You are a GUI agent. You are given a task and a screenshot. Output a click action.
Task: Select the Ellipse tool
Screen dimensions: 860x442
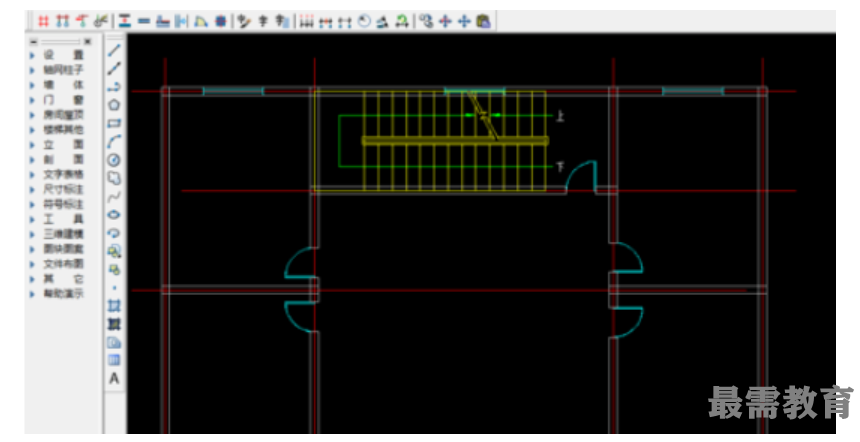(114, 214)
